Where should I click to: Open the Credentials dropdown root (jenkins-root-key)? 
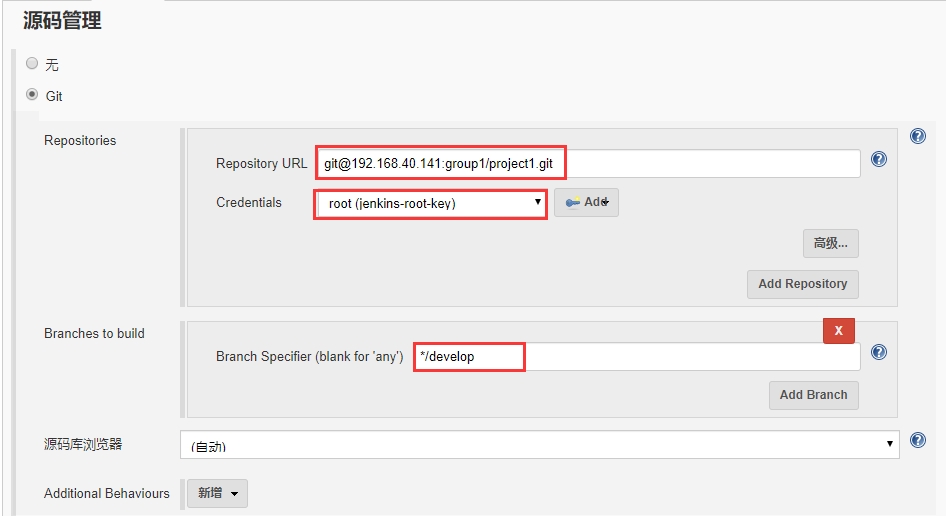pyautogui.click(x=431, y=203)
